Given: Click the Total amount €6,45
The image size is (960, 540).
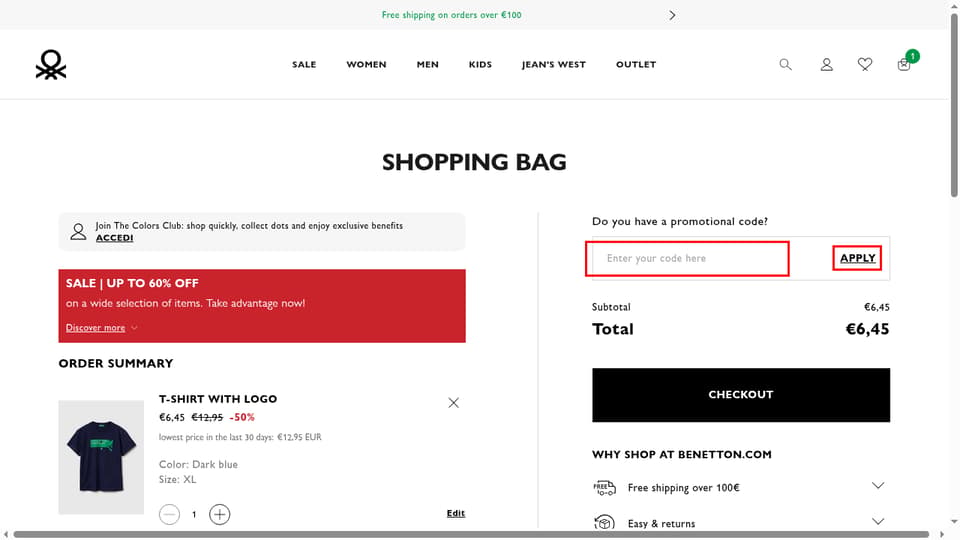Looking at the screenshot, I should click(867, 329).
